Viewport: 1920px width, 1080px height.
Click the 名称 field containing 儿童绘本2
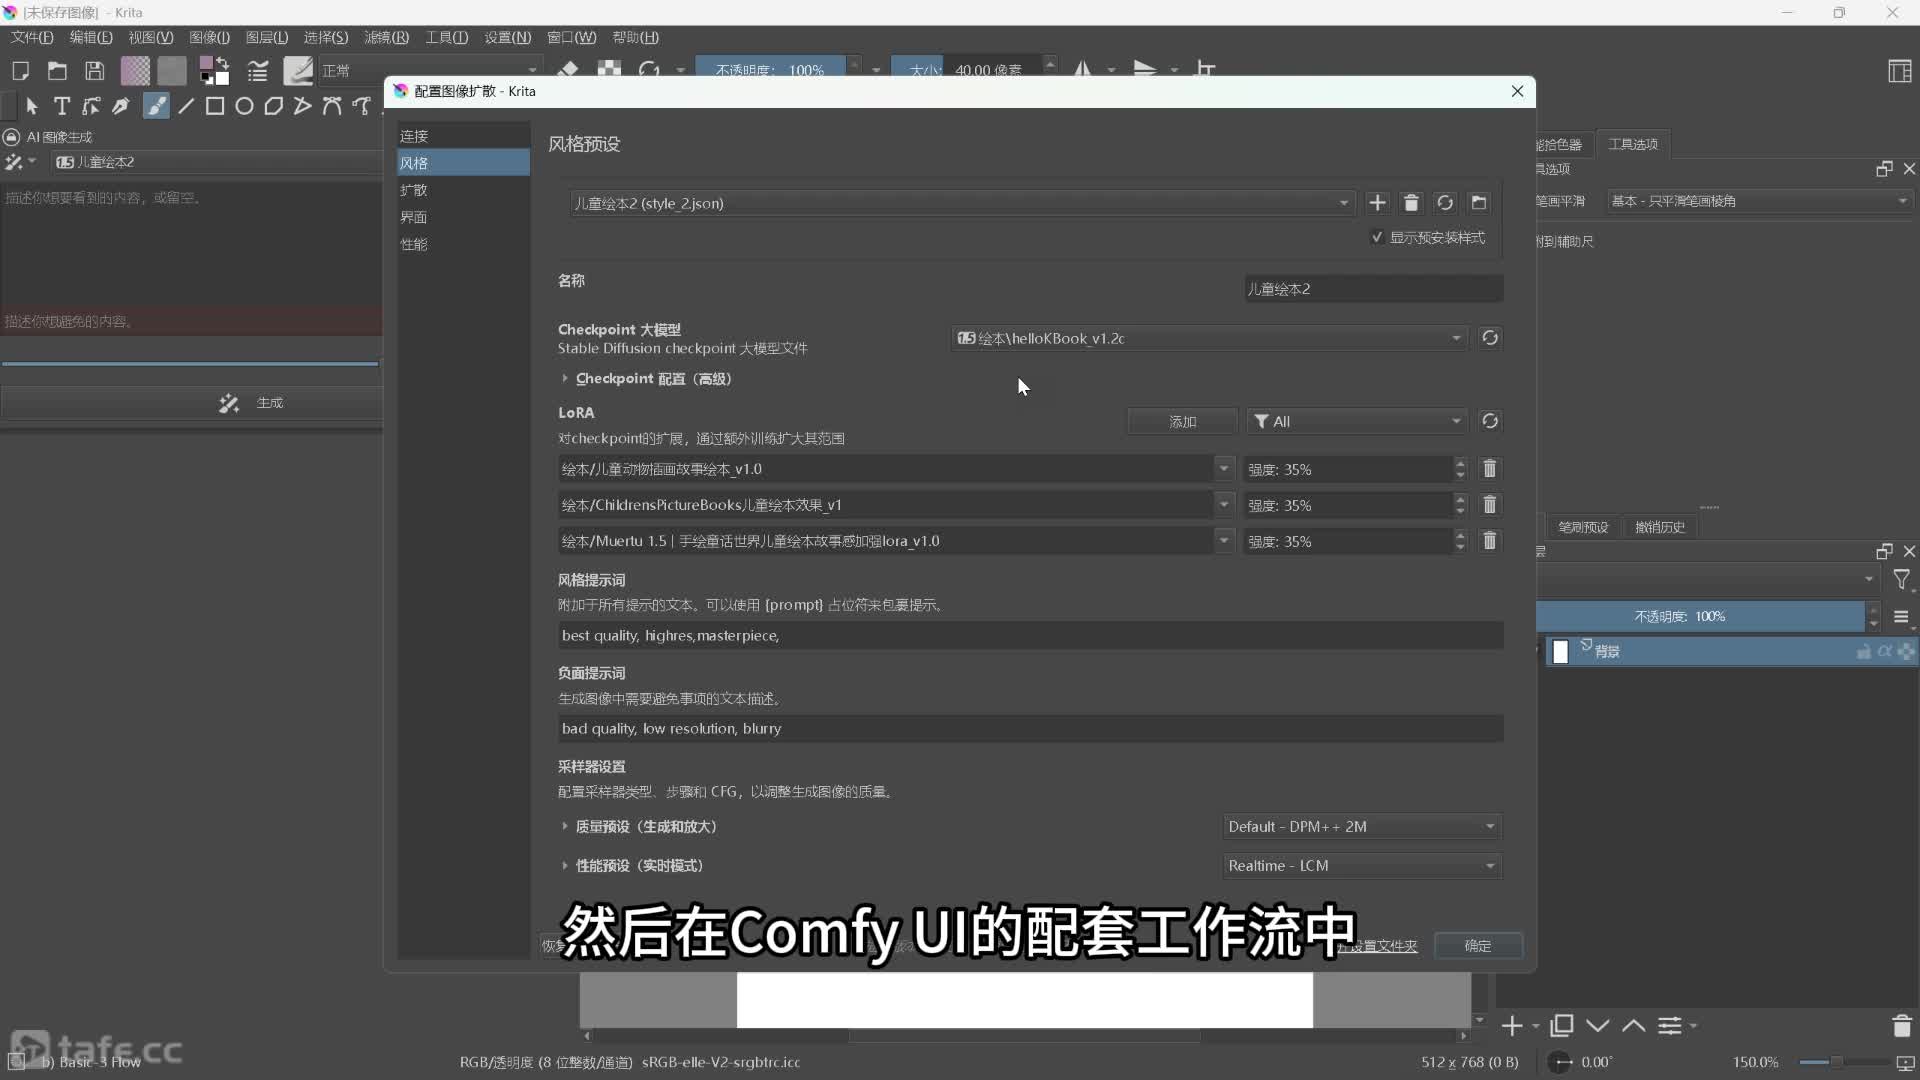tap(1373, 289)
